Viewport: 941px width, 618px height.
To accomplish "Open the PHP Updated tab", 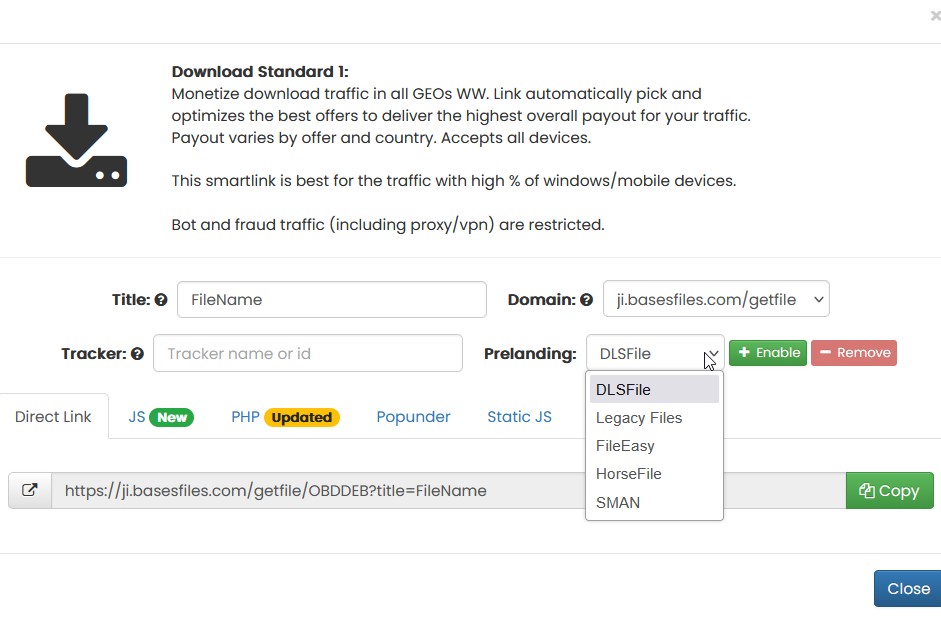I will point(285,417).
